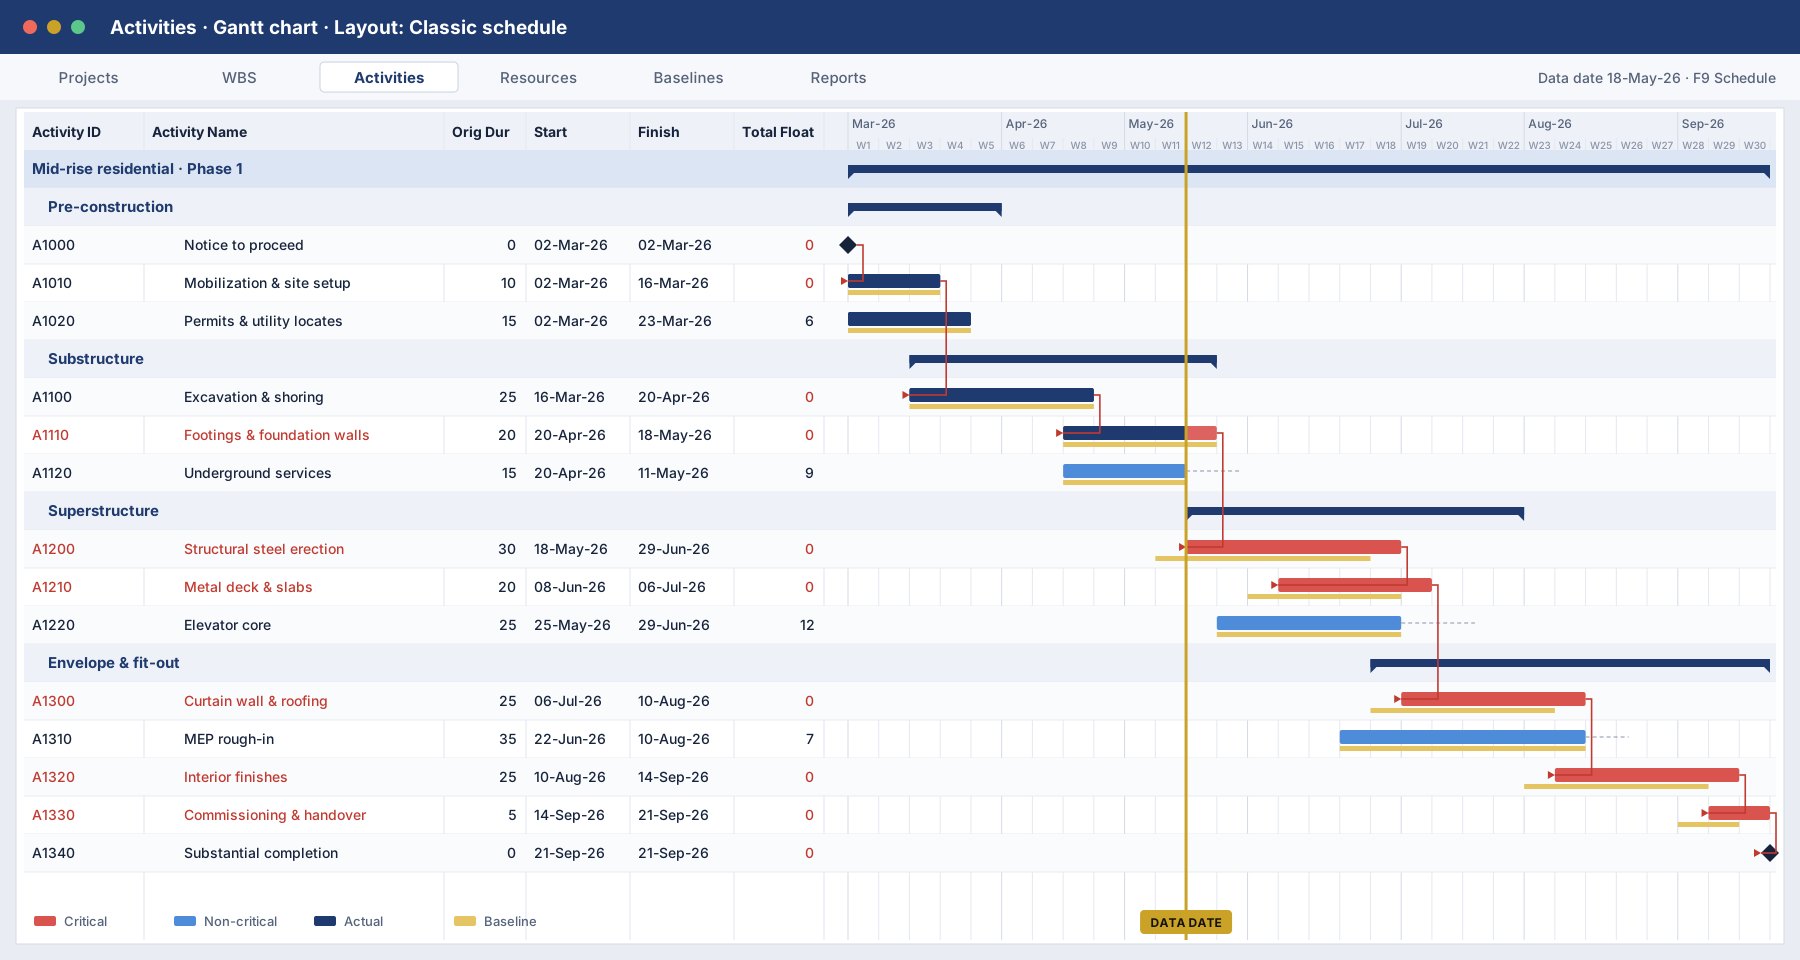Click the Actual legend navy swatch
The width and height of the screenshot is (1800, 960).
tap(325, 921)
